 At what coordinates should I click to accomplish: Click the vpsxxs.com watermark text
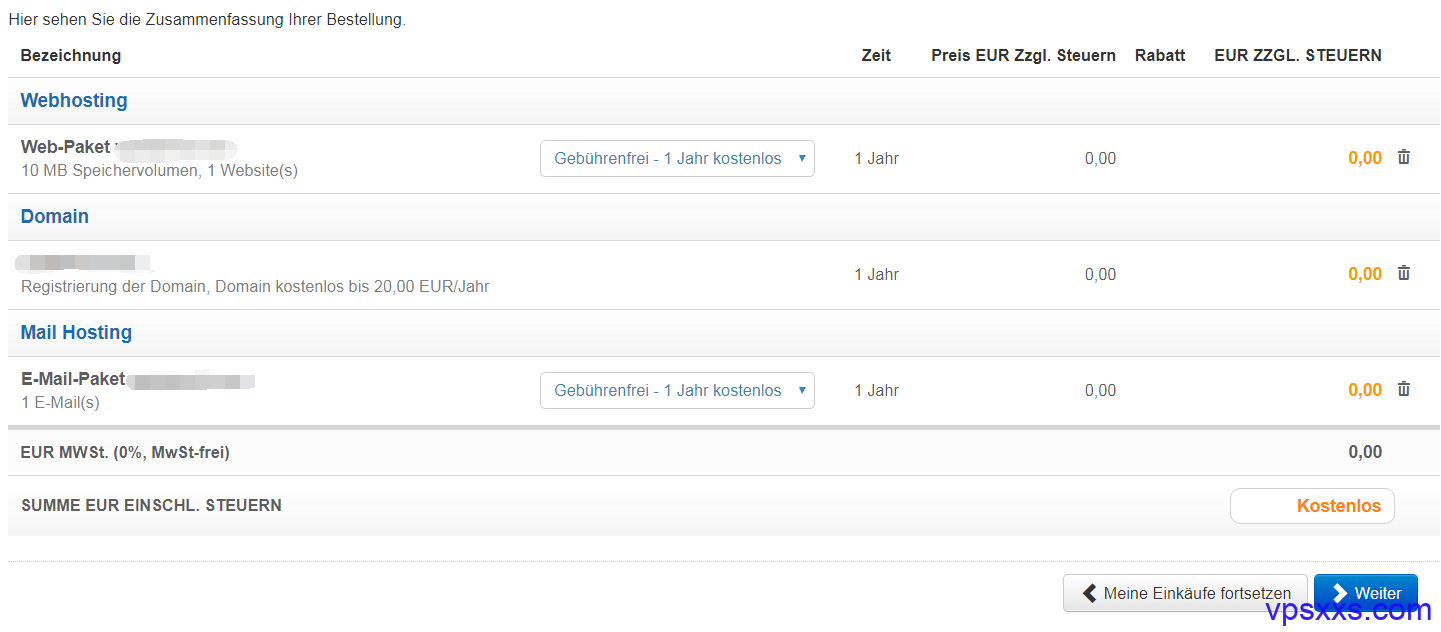coord(1348,610)
